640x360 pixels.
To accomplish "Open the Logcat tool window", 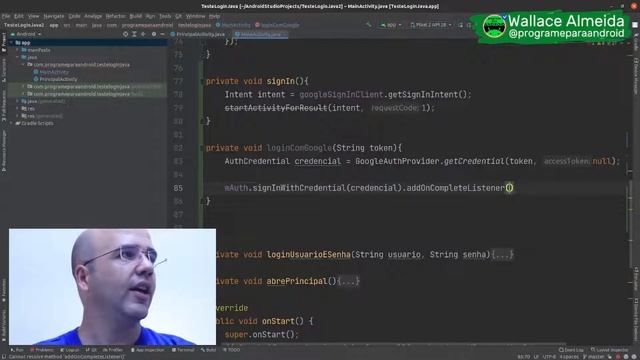I will (x=70, y=350).
